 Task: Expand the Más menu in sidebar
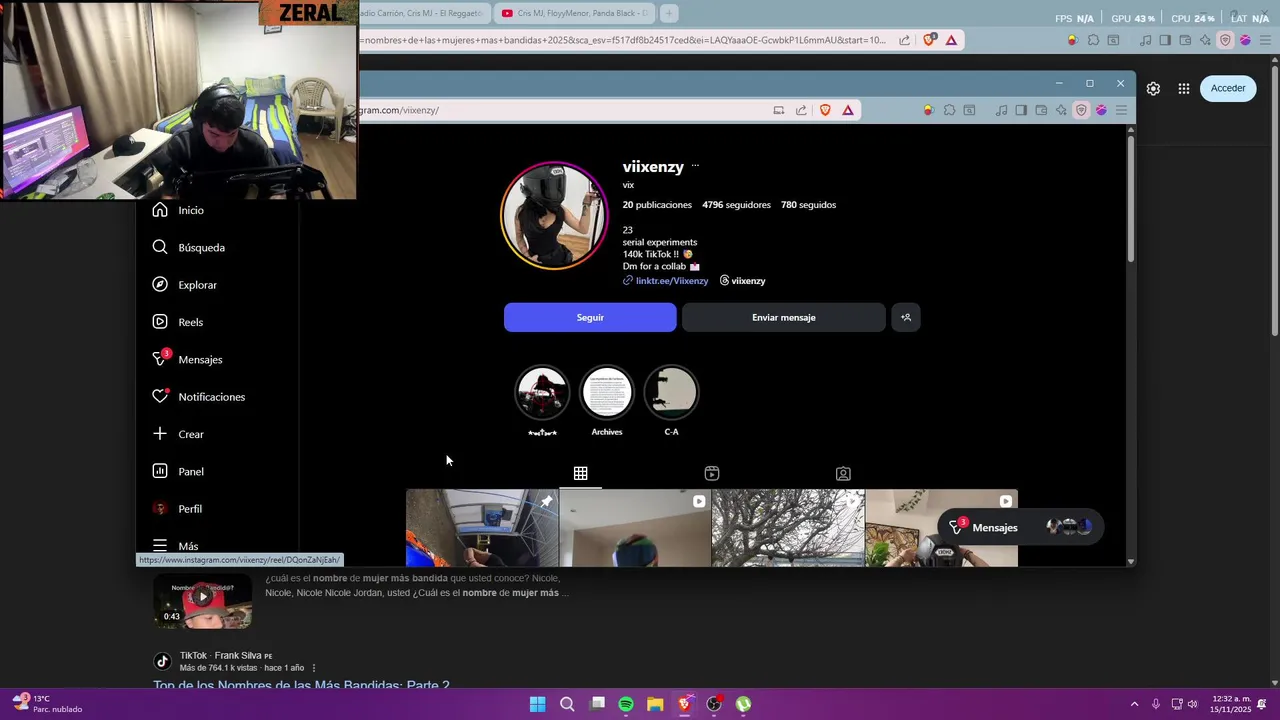coord(176,546)
